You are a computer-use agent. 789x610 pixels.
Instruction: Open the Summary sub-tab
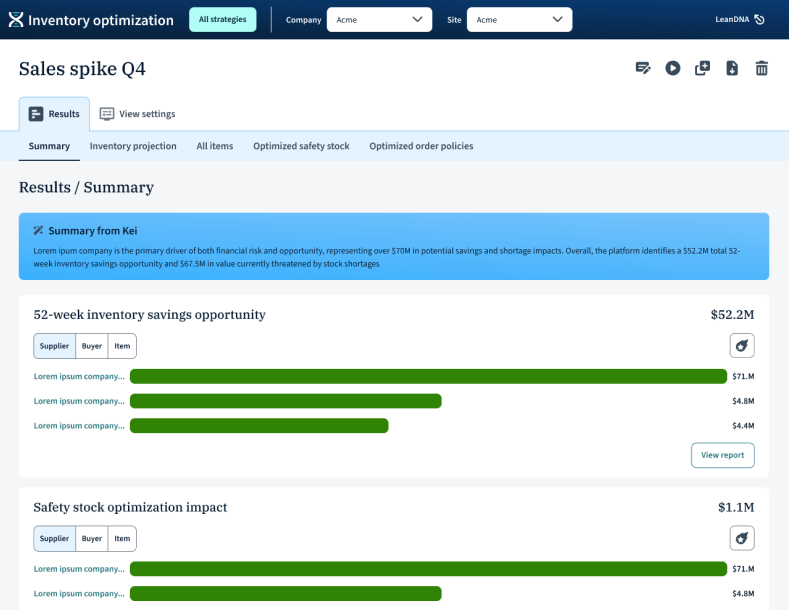pyautogui.click(x=49, y=146)
